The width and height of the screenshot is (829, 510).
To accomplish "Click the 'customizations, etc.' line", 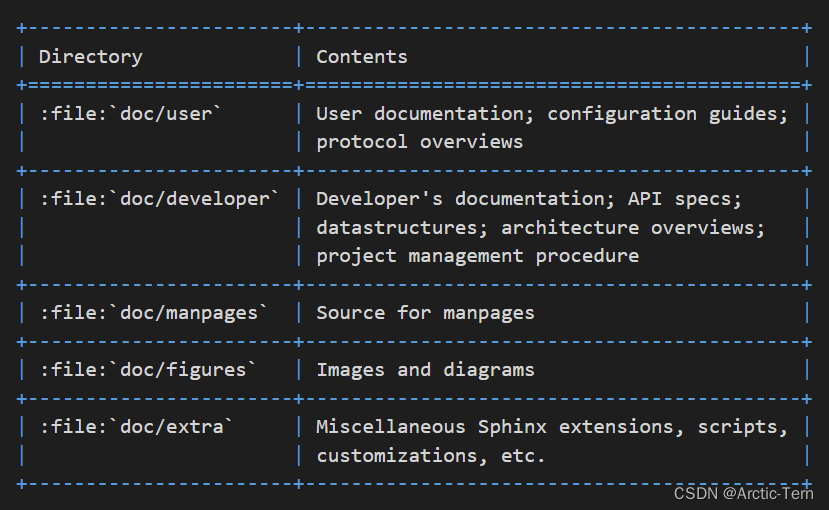I will coord(430,456).
